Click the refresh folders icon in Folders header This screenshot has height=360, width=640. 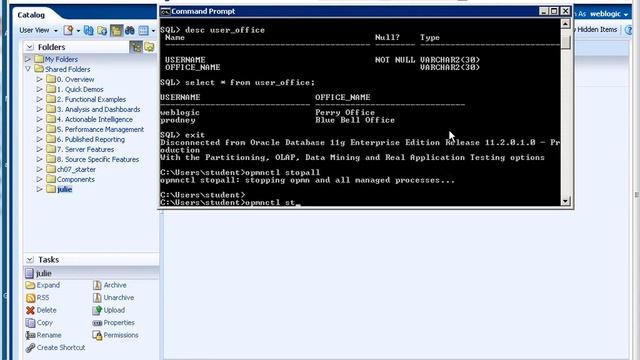pos(149,47)
